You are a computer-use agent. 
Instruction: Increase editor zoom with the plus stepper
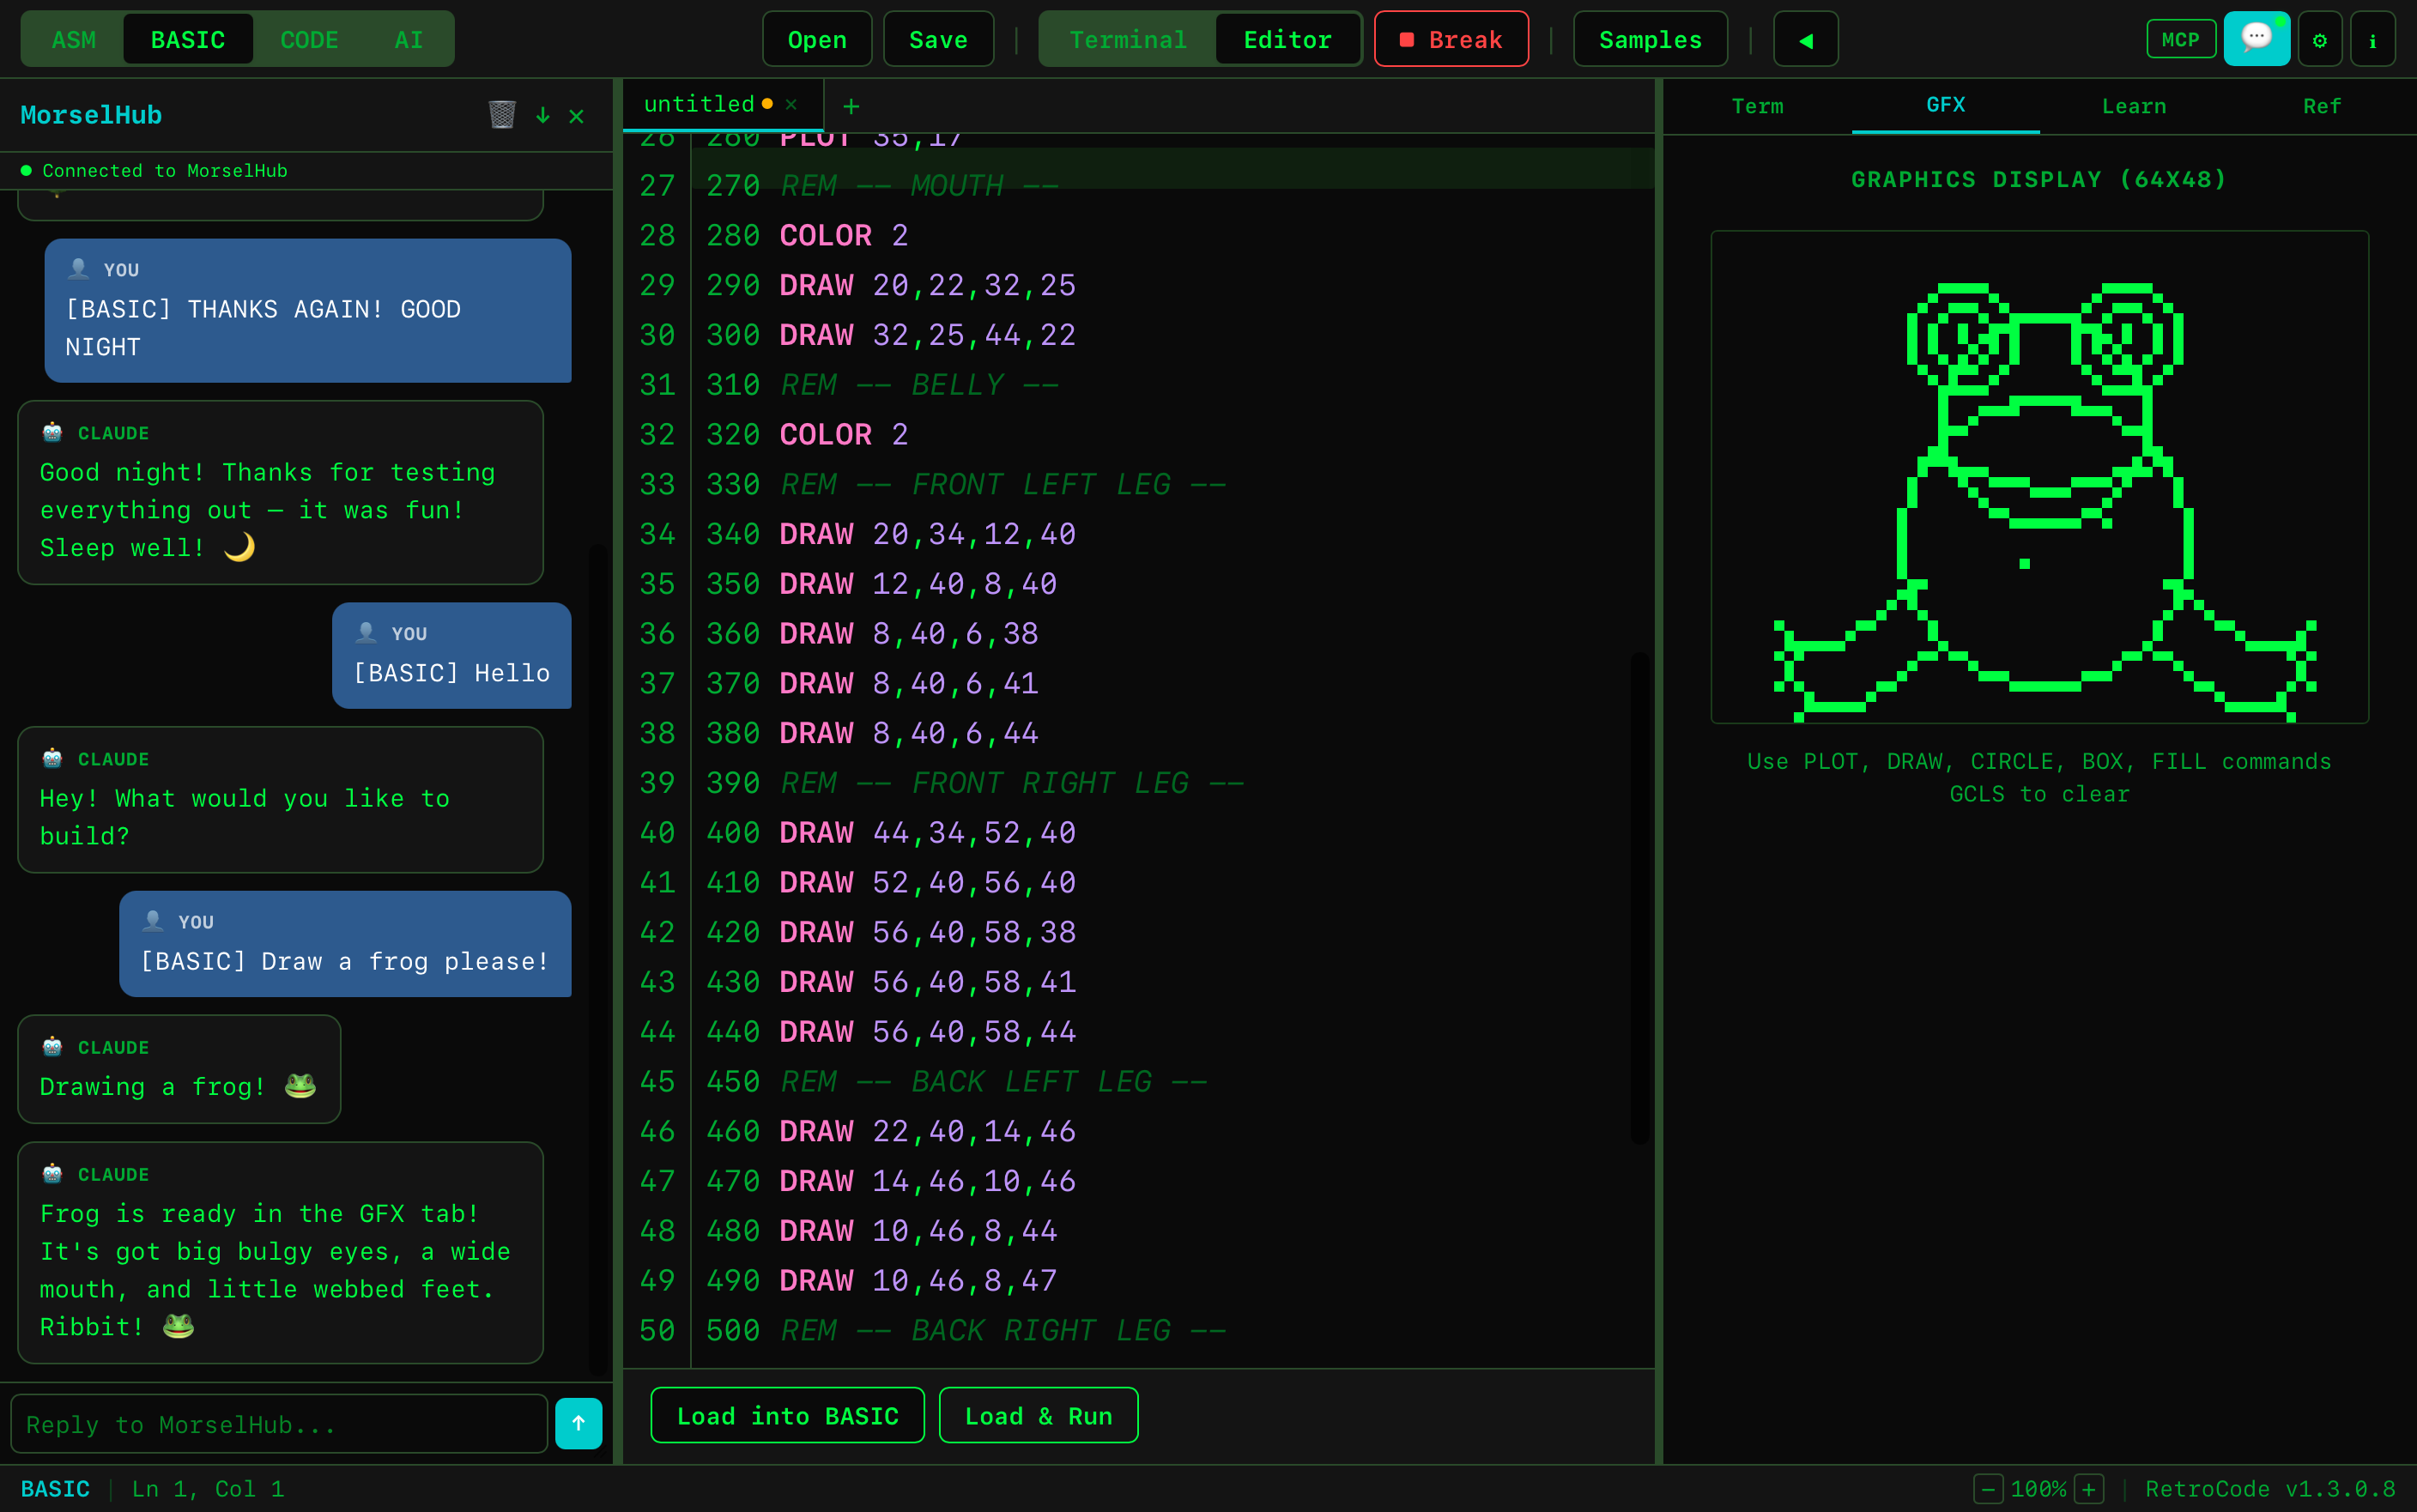[x=2089, y=1488]
